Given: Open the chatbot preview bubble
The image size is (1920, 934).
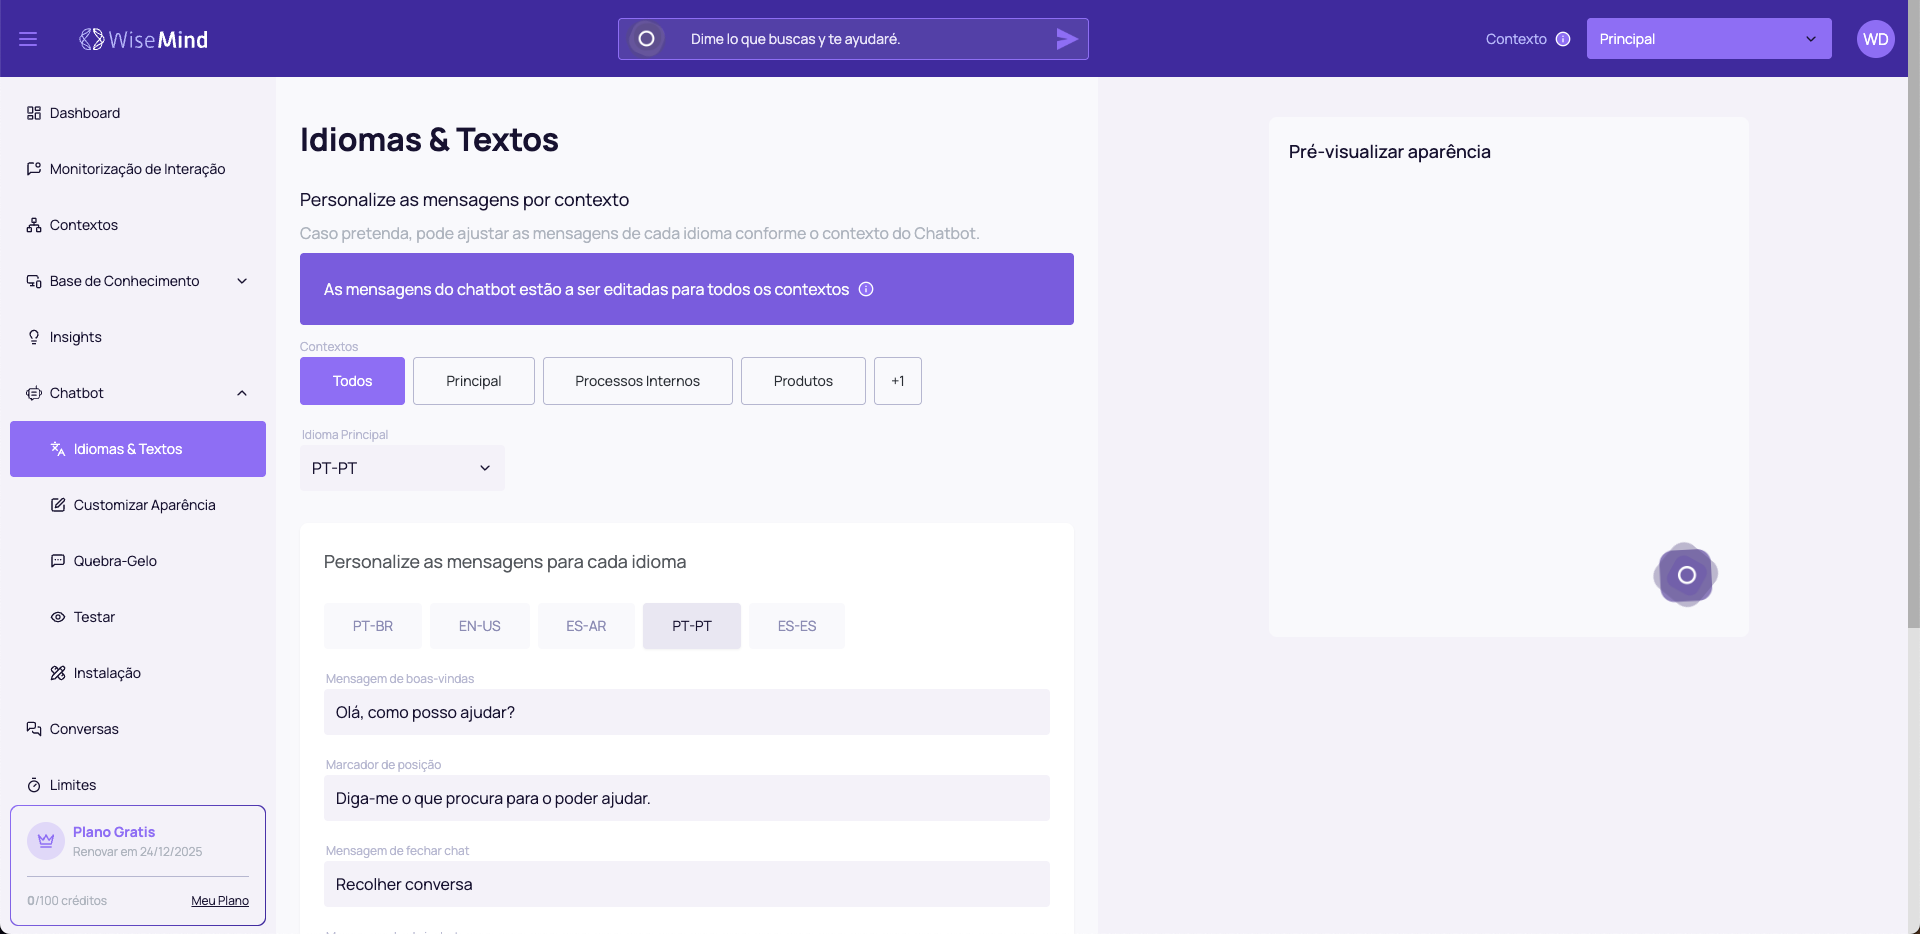Looking at the screenshot, I should pos(1686,575).
